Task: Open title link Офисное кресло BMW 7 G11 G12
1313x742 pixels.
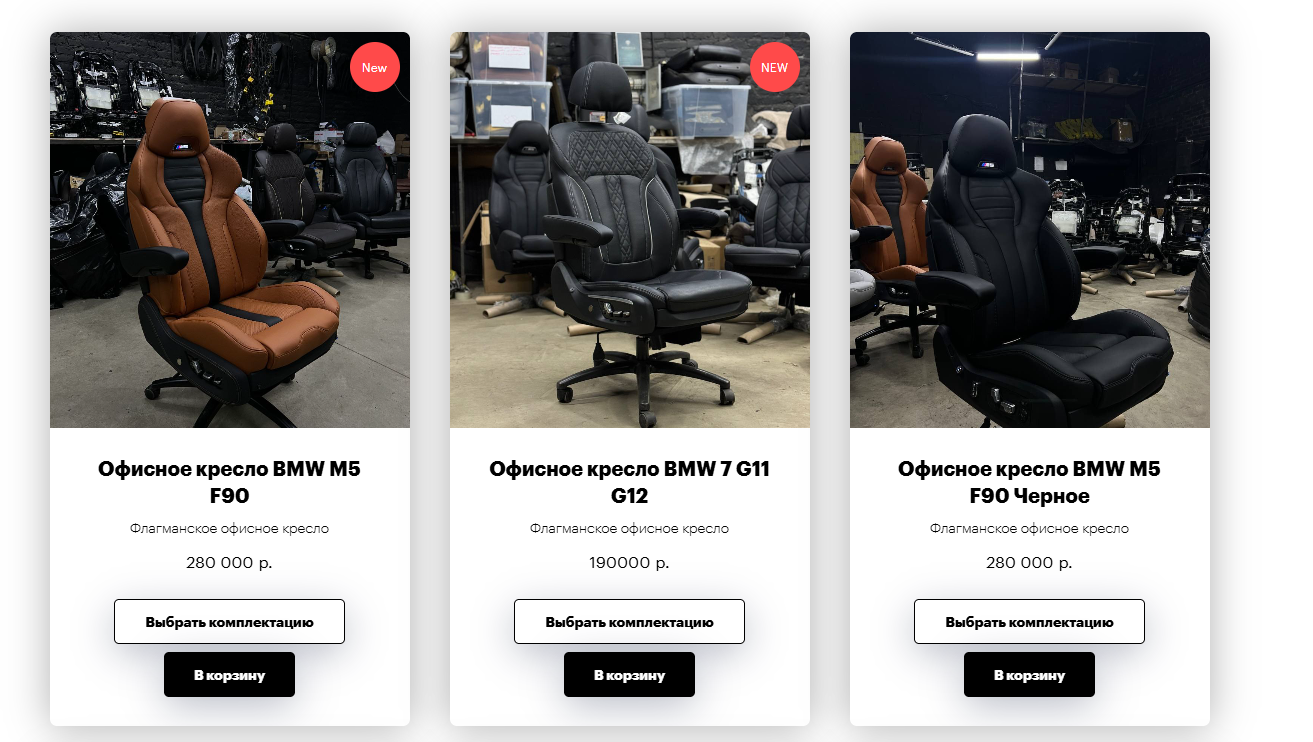Action: [x=630, y=482]
